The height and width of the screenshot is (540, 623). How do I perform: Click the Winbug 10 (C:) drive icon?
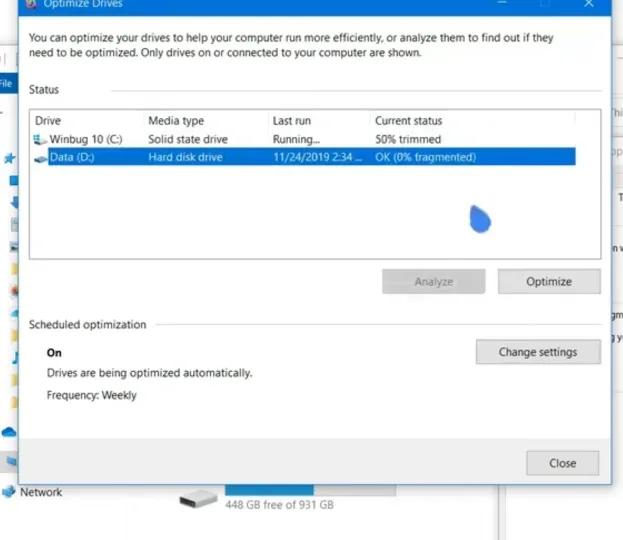coord(40,139)
